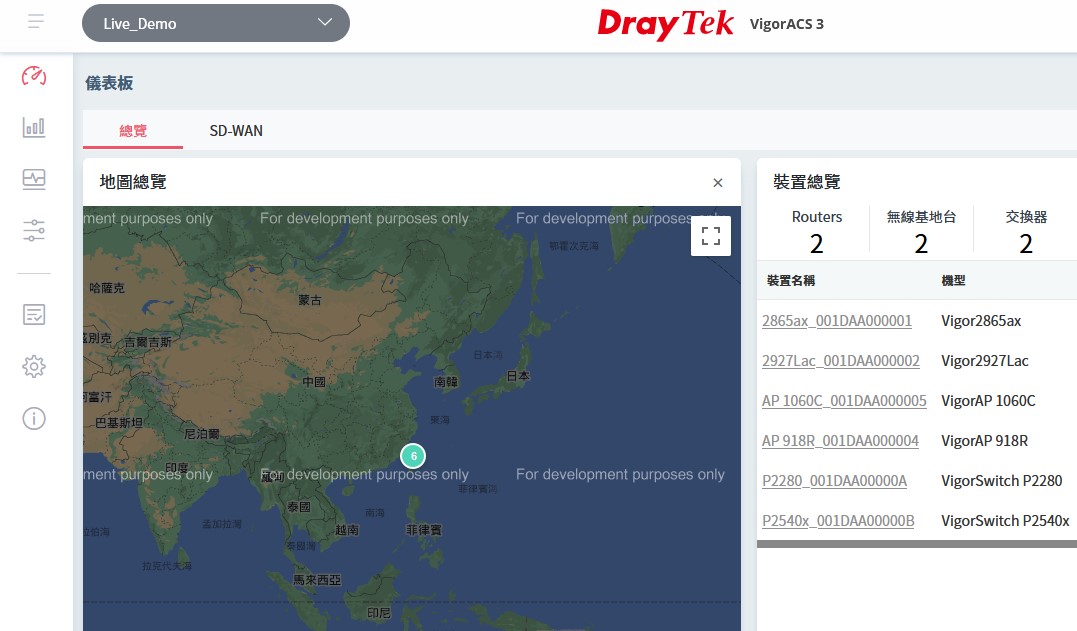Screen dimensions: 1077x631
Task: Open AP 1060C_001DAA000005 device link
Action: click(x=844, y=401)
